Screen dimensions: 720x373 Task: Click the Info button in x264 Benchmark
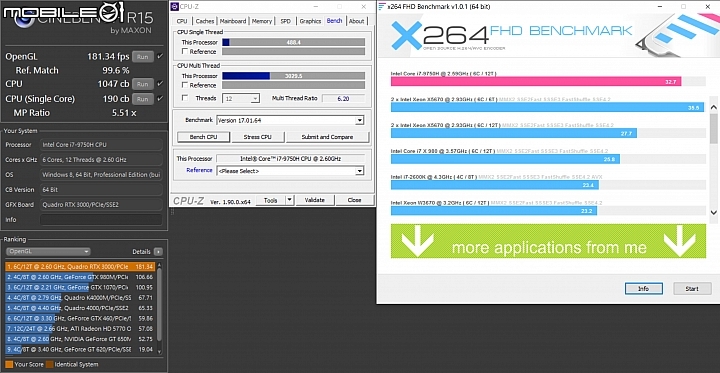click(644, 288)
